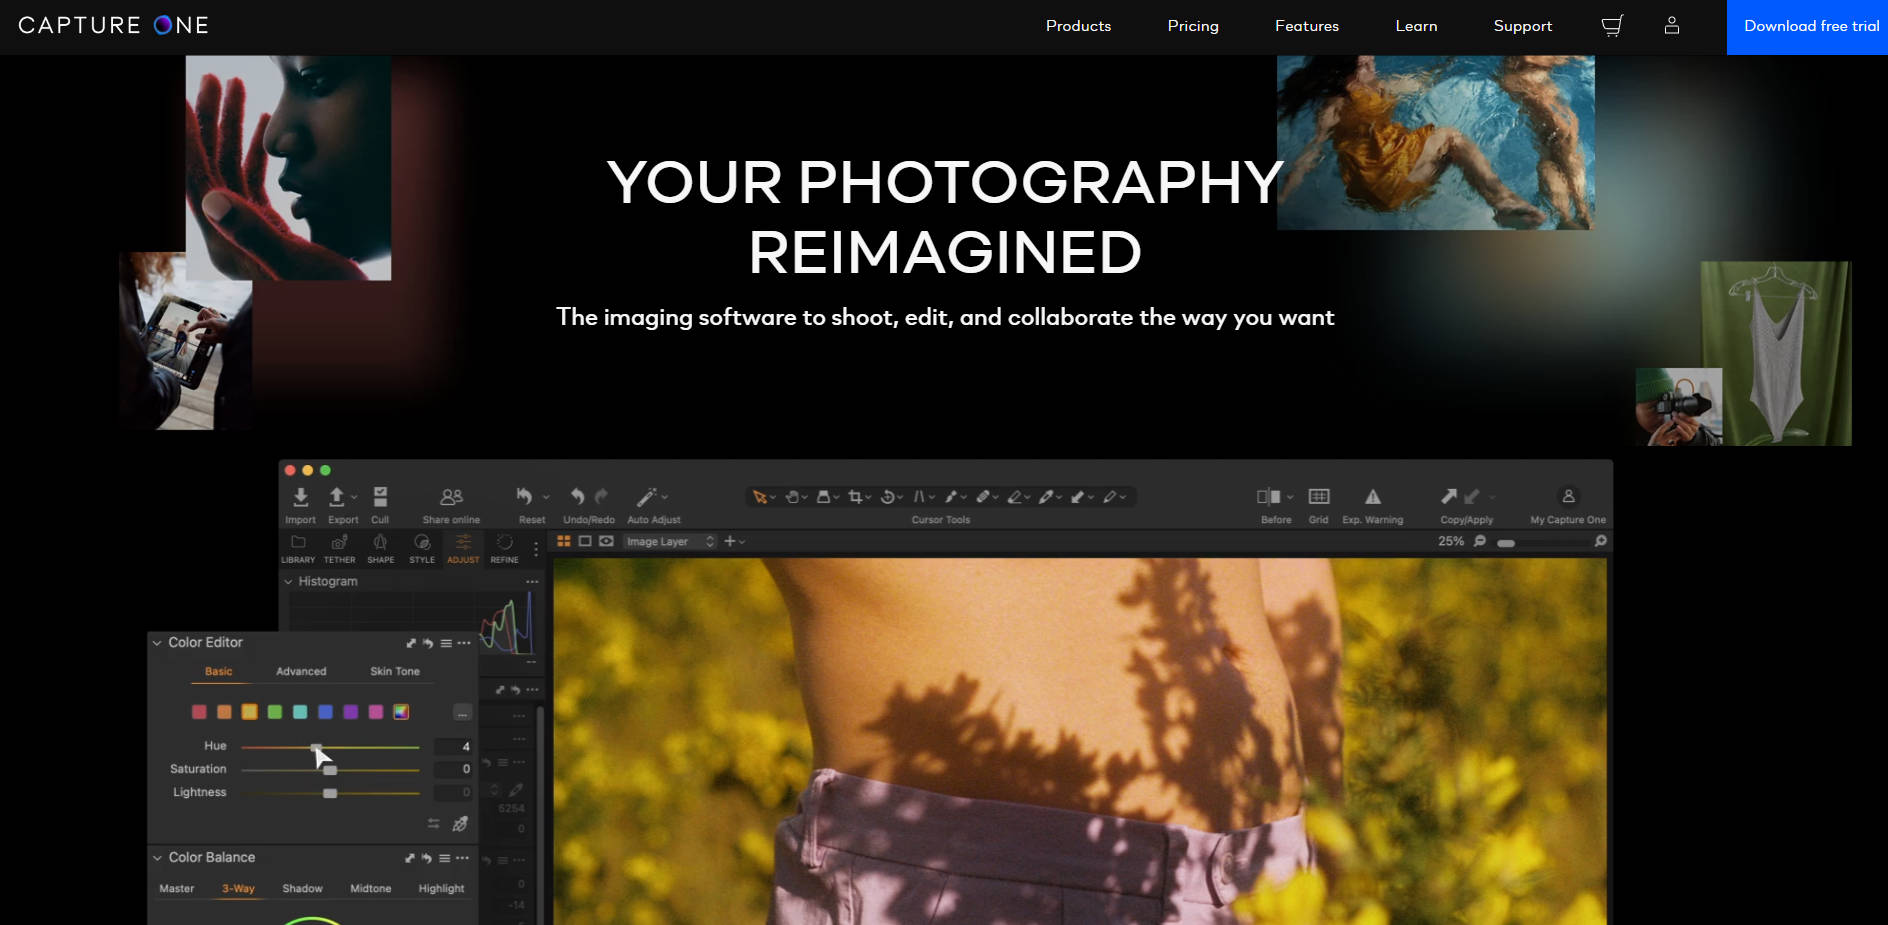
Task: Open the Color Editor presets list icon
Action: tap(446, 643)
